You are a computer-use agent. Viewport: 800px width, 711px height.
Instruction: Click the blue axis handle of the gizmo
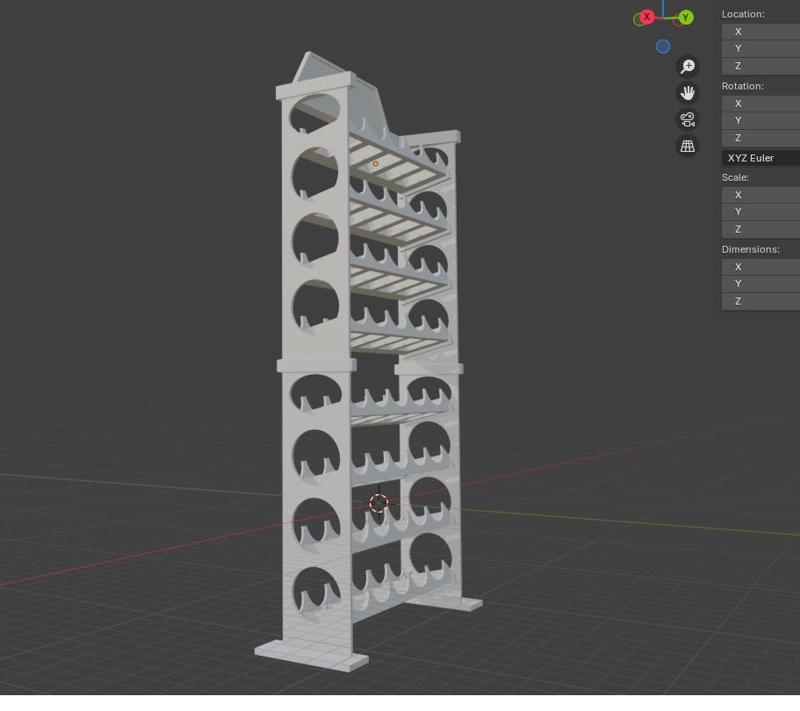tap(661, 44)
